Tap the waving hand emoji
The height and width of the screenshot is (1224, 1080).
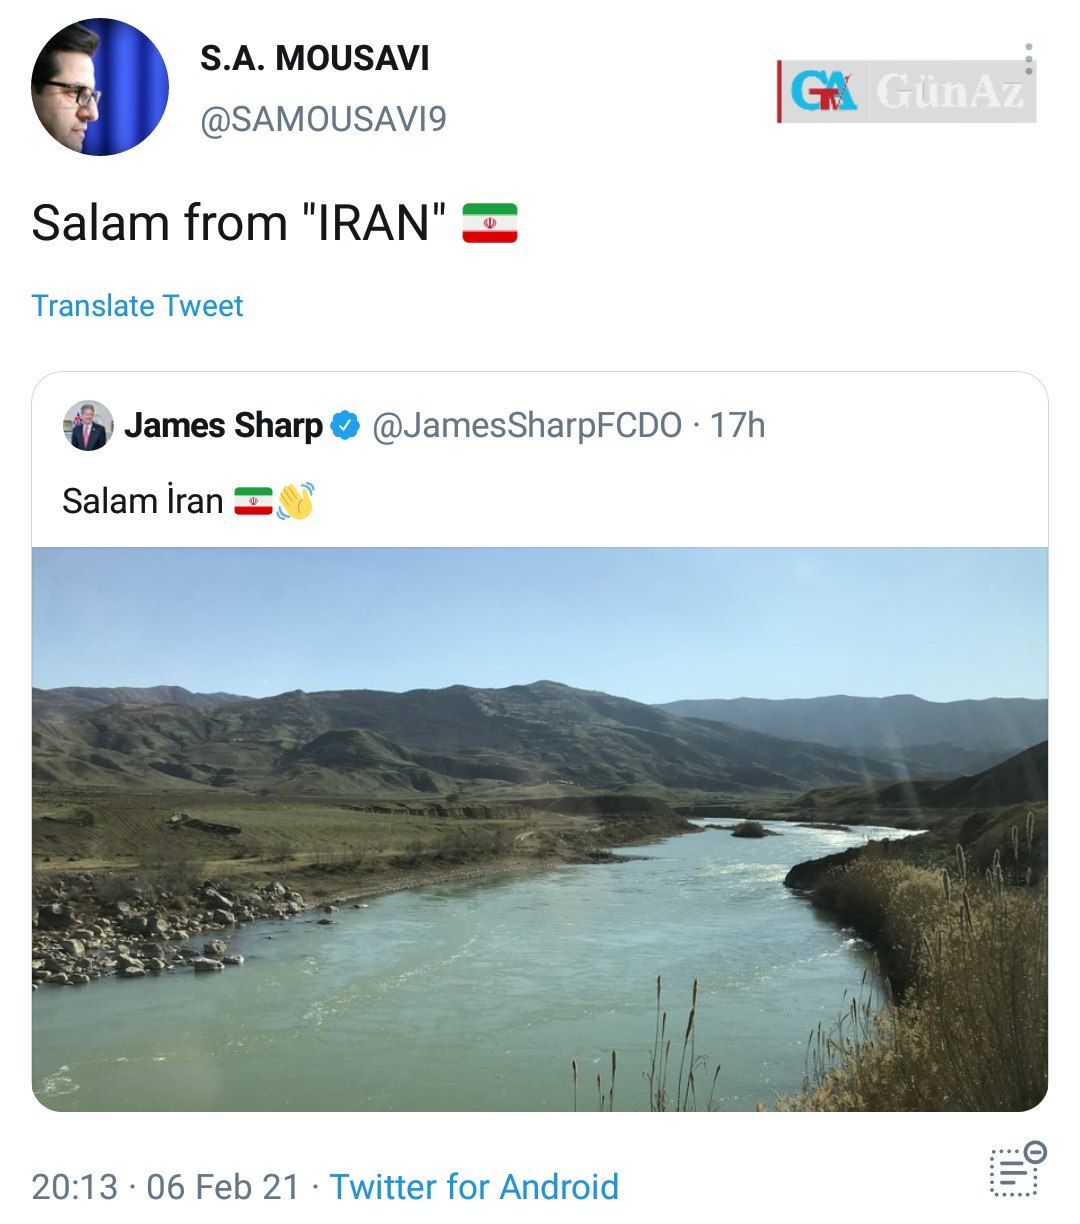[x=296, y=500]
